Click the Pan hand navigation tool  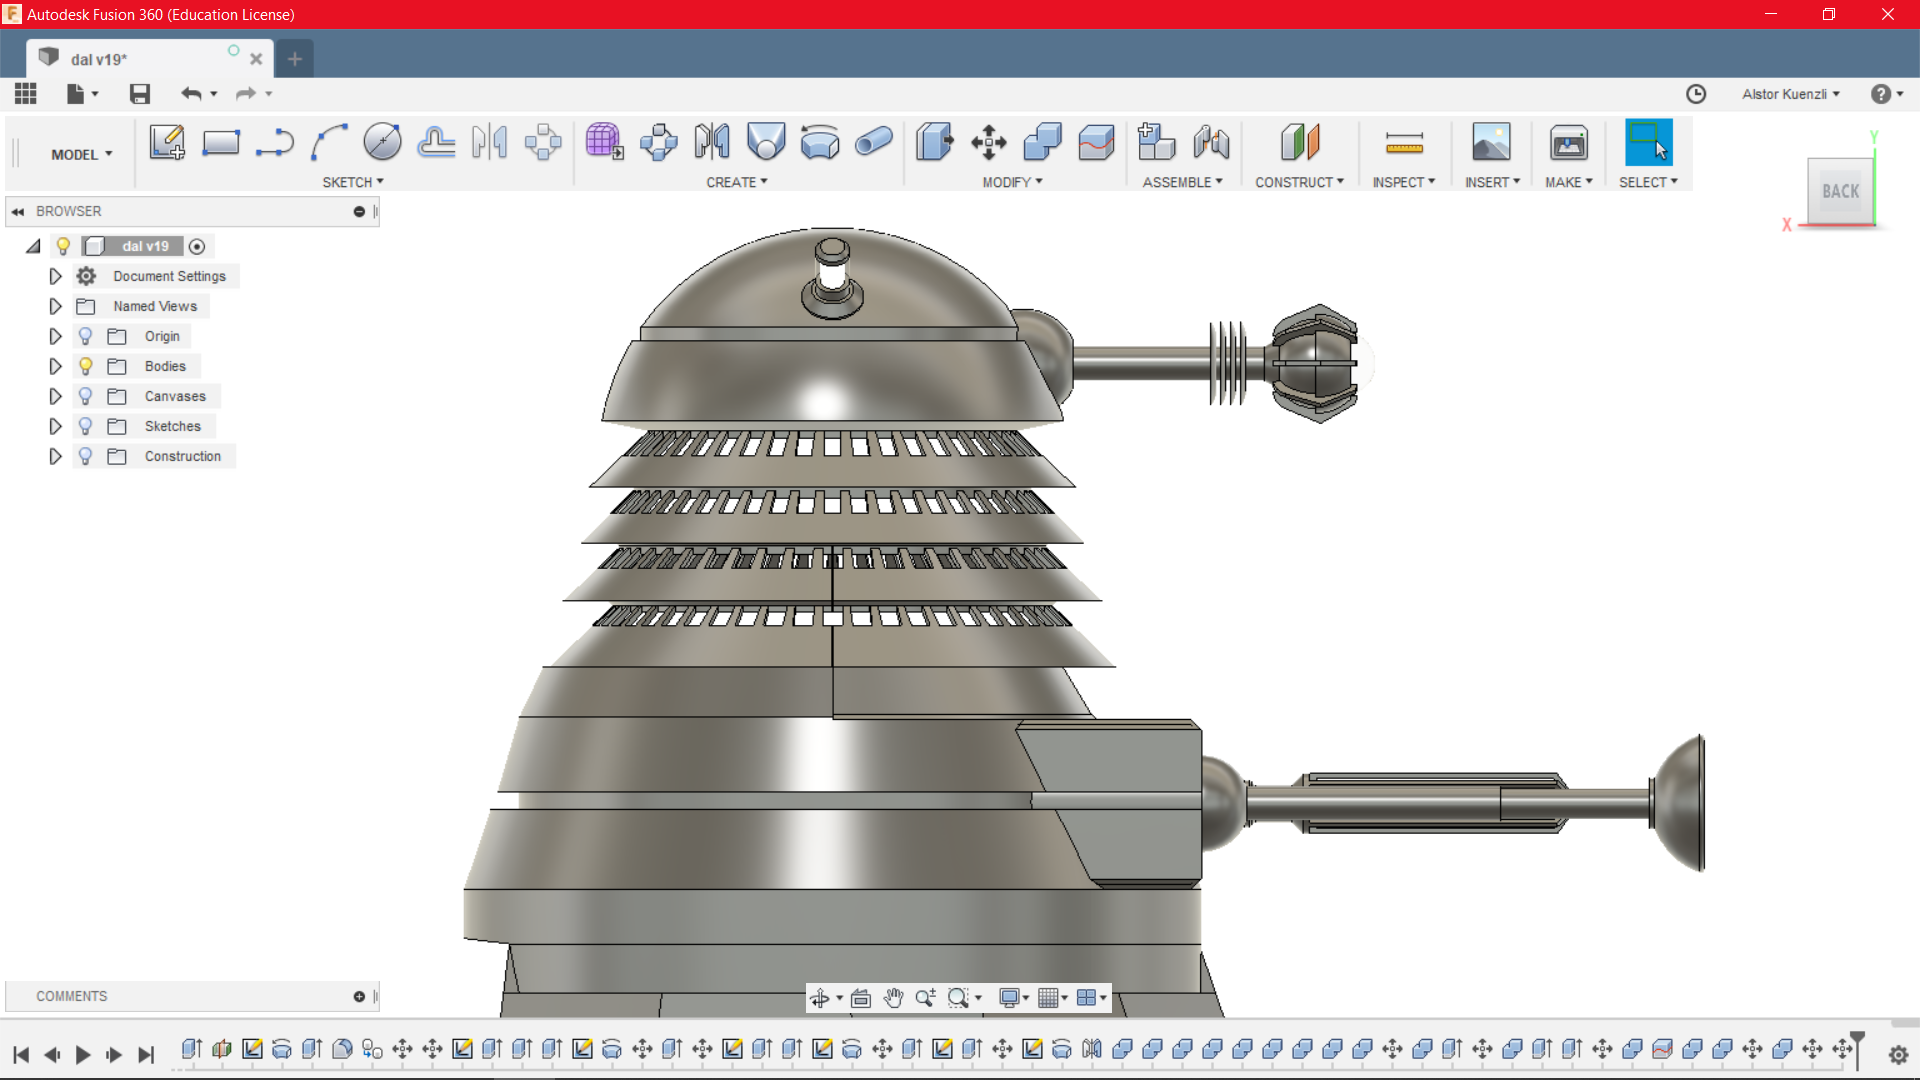893,998
